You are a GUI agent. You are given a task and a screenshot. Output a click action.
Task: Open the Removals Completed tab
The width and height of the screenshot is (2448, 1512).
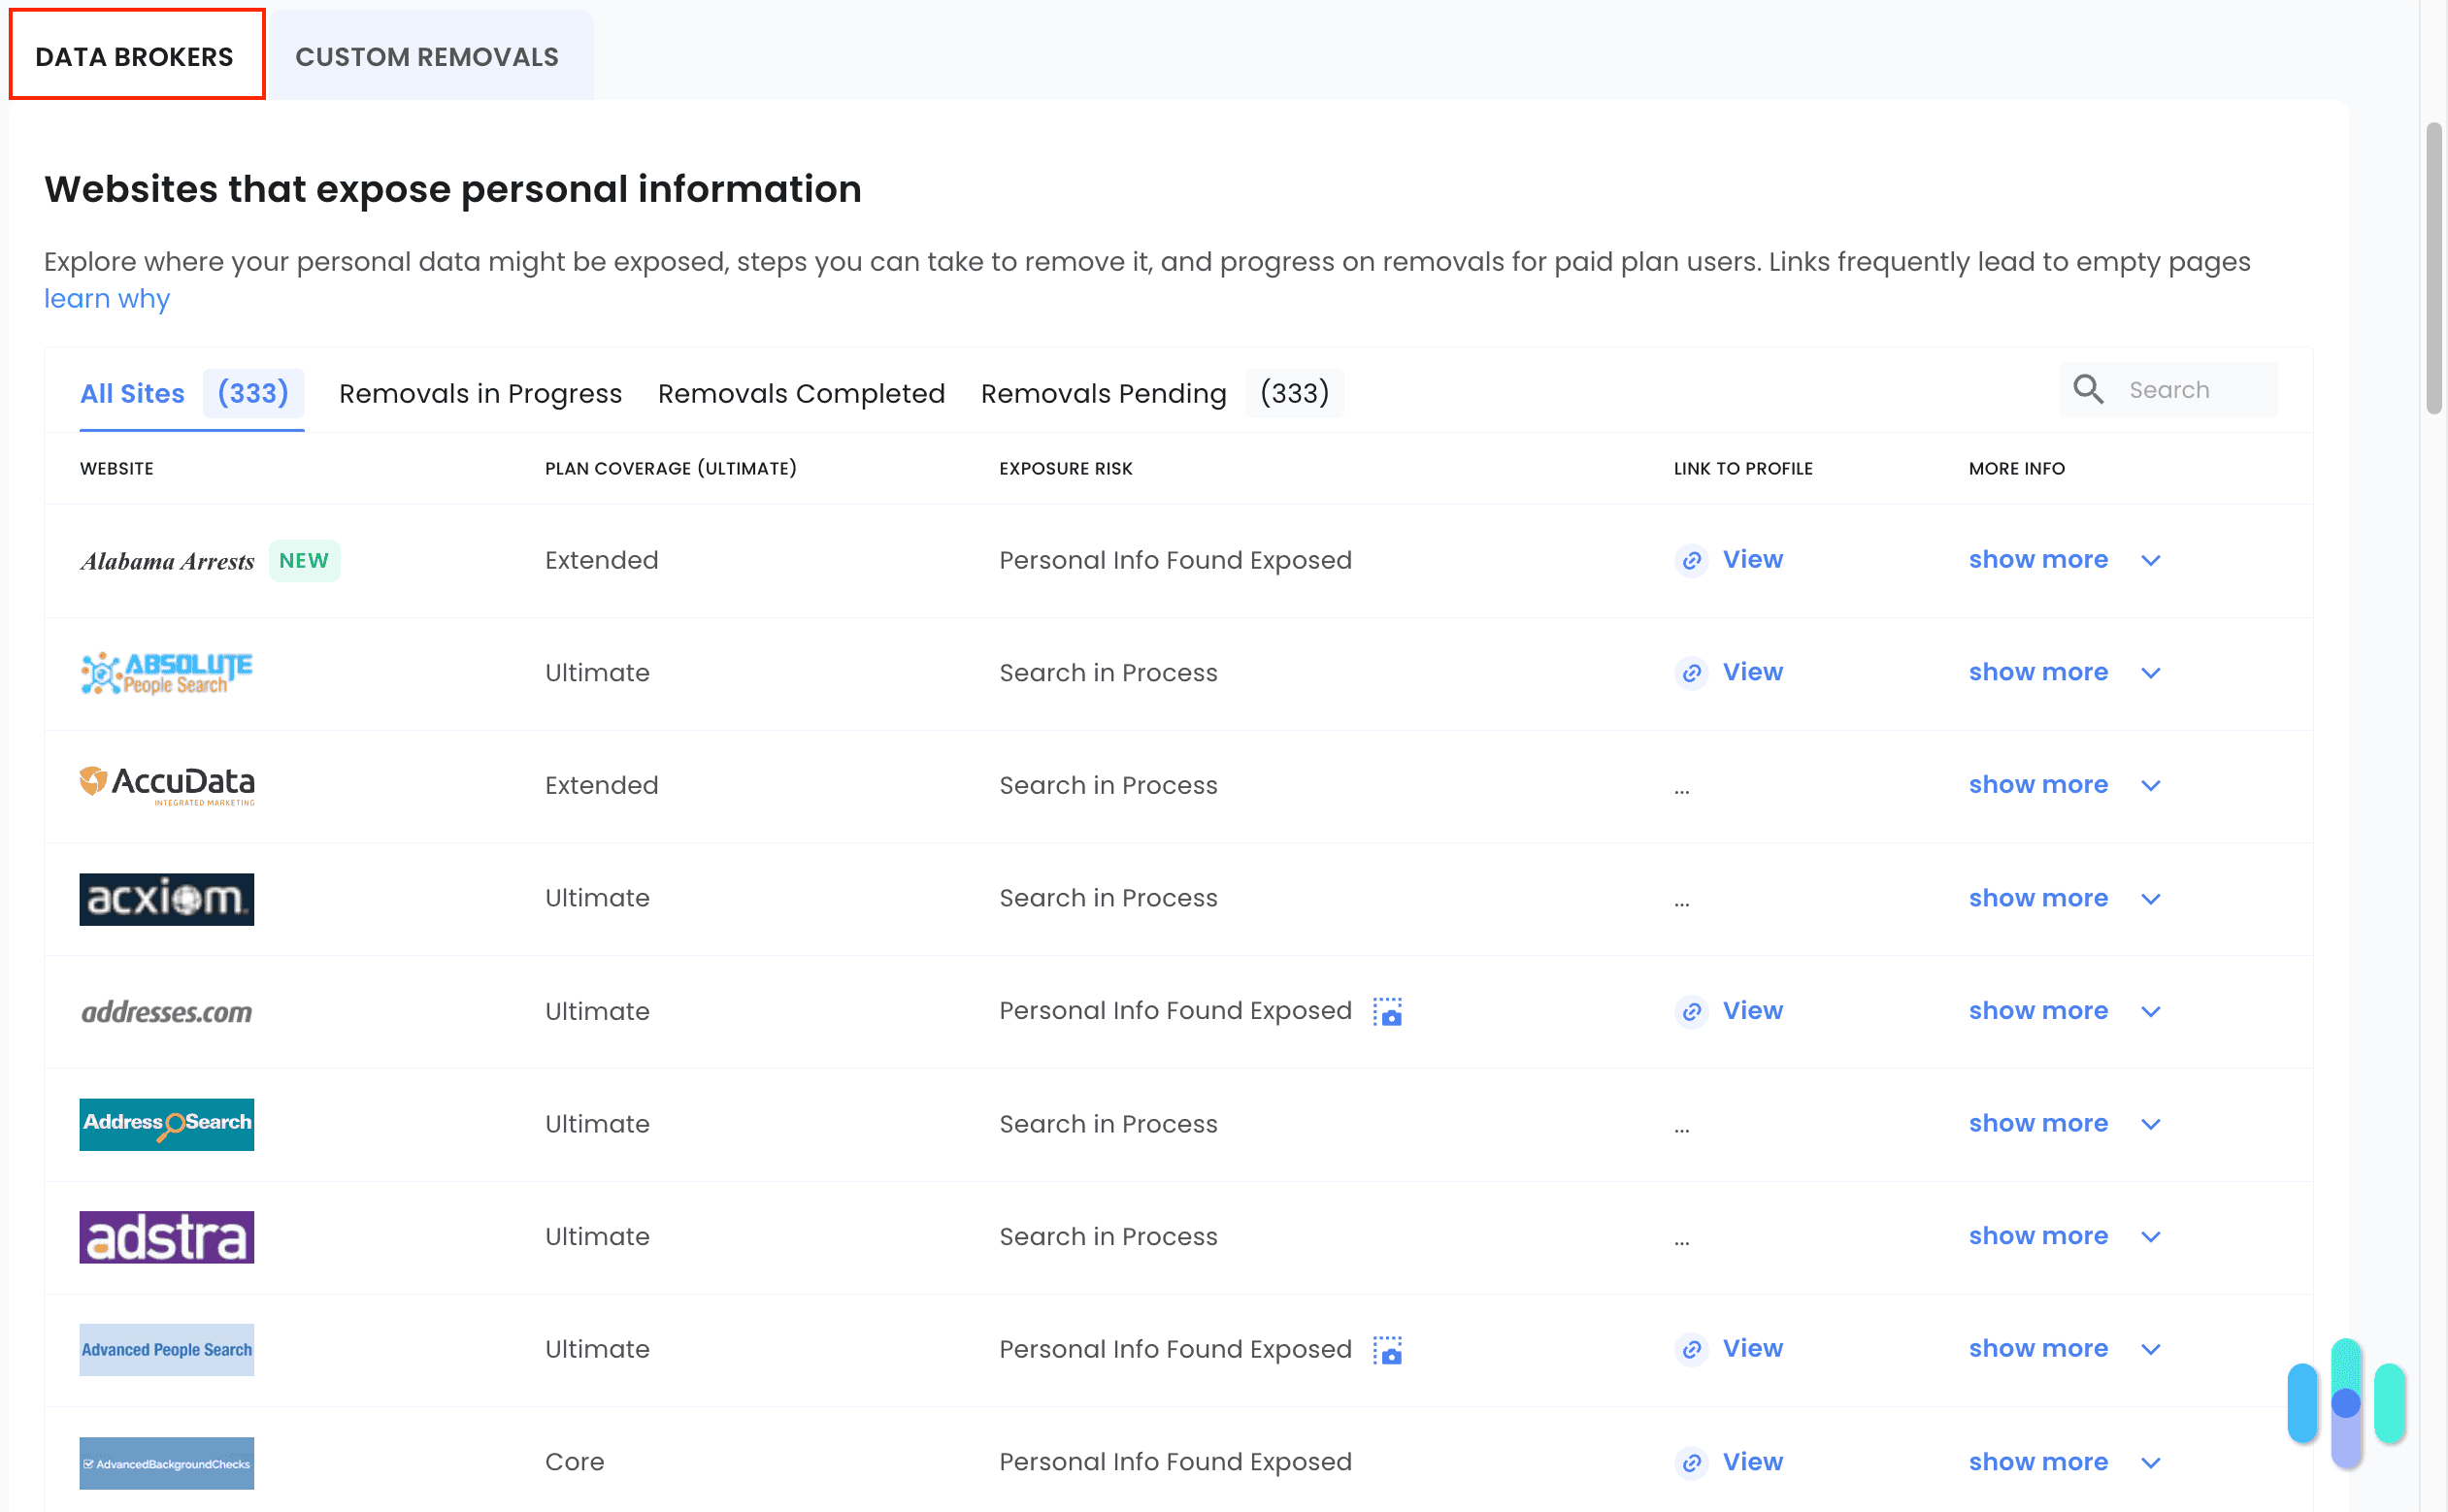800,393
